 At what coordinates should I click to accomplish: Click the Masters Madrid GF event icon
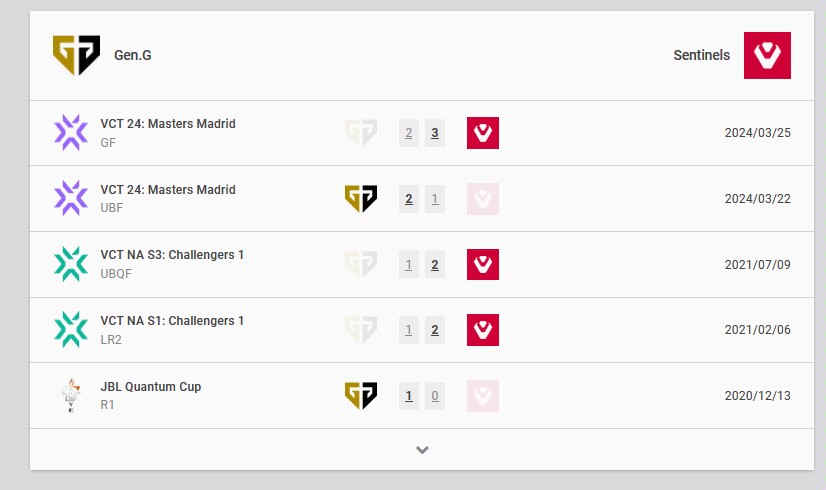[71, 133]
